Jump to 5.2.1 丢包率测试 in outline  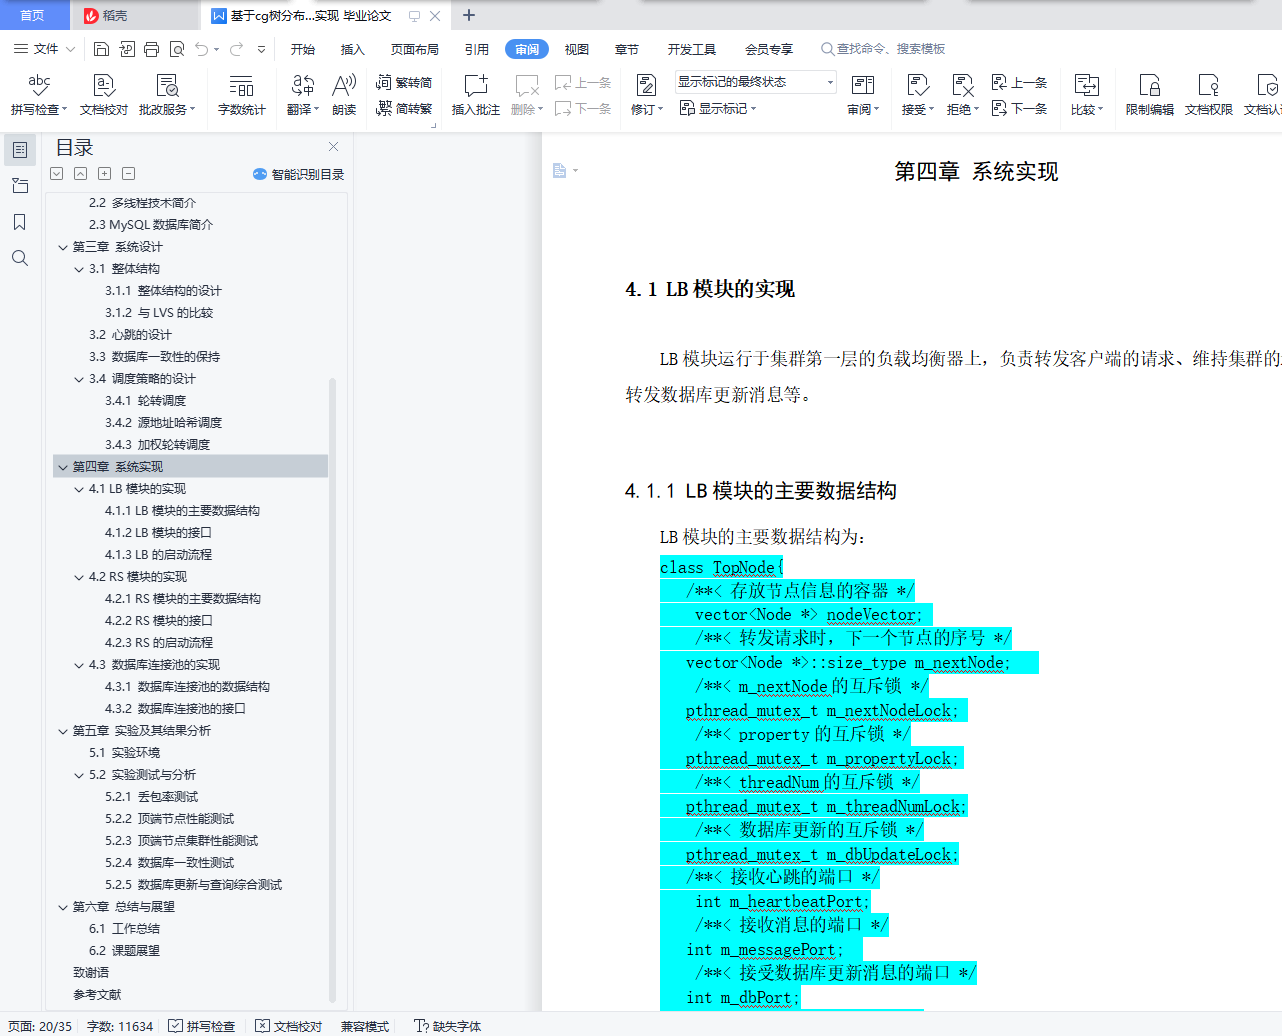152,797
